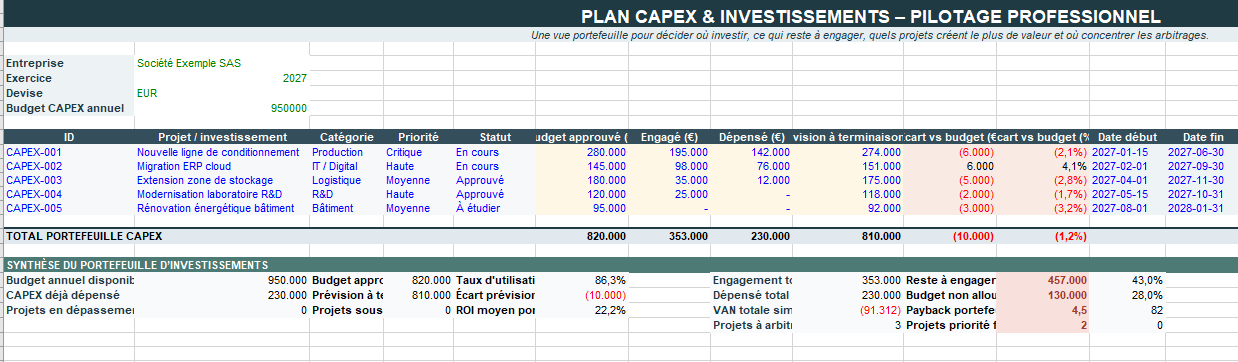Select variance percent cell 4,1%
The width and height of the screenshot is (1238, 362).
pyautogui.click(x=1043, y=166)
